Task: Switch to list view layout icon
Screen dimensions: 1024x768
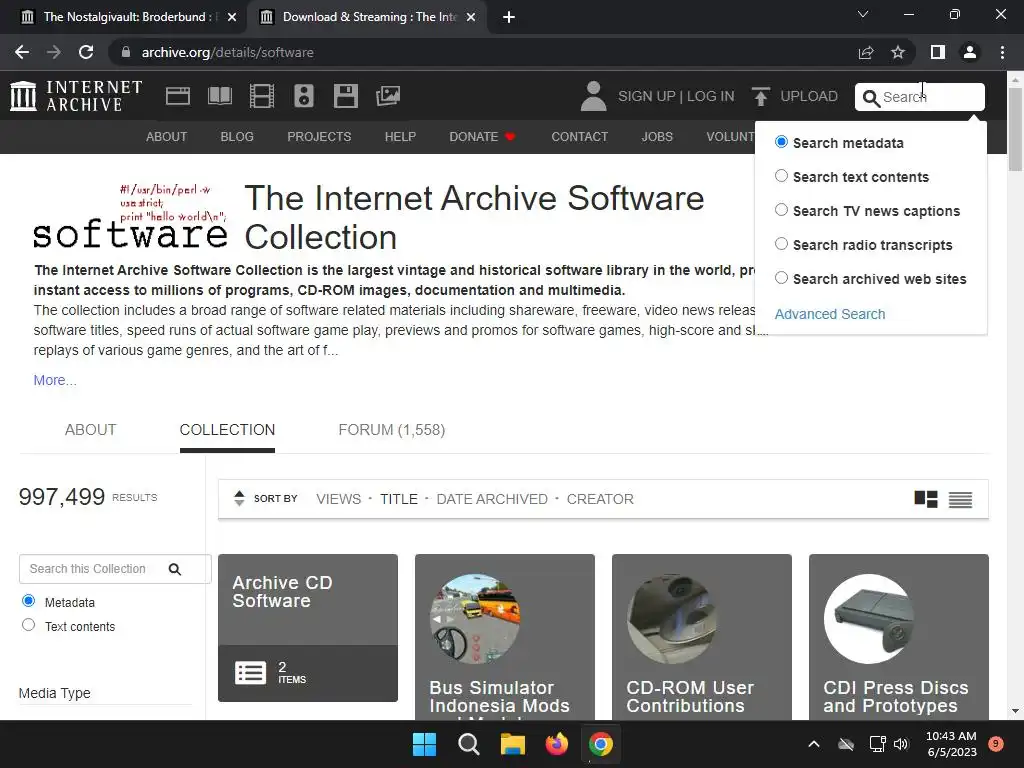Action: (x=960, y=500)
